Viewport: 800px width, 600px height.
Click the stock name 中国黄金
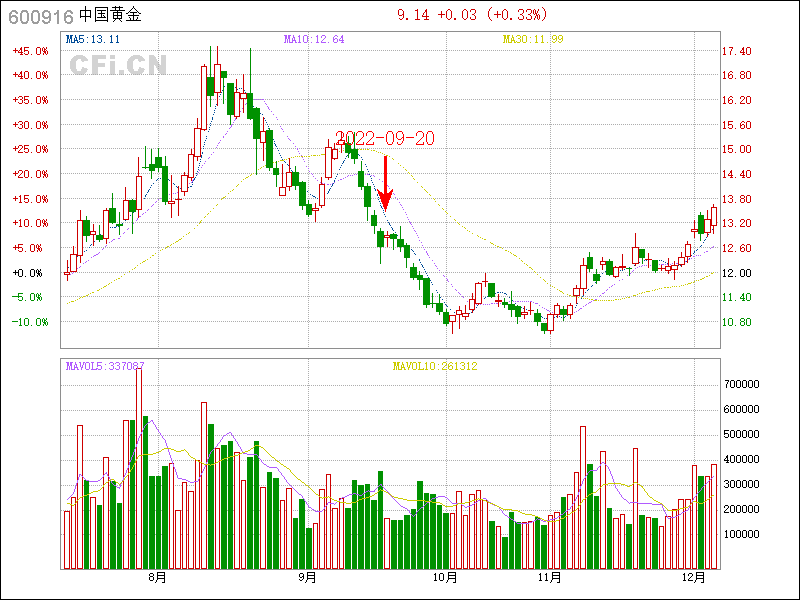tap(110, 16)
